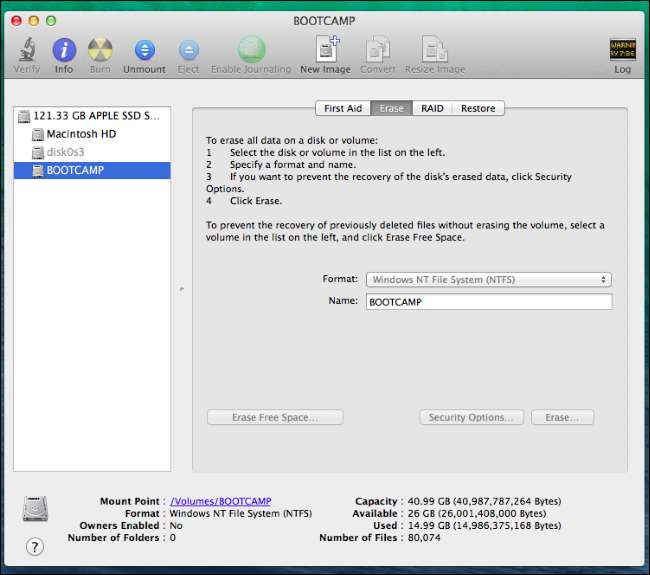The image size is (650, 575).
Task: Switch to the First Aid tab
Action: 343,108
